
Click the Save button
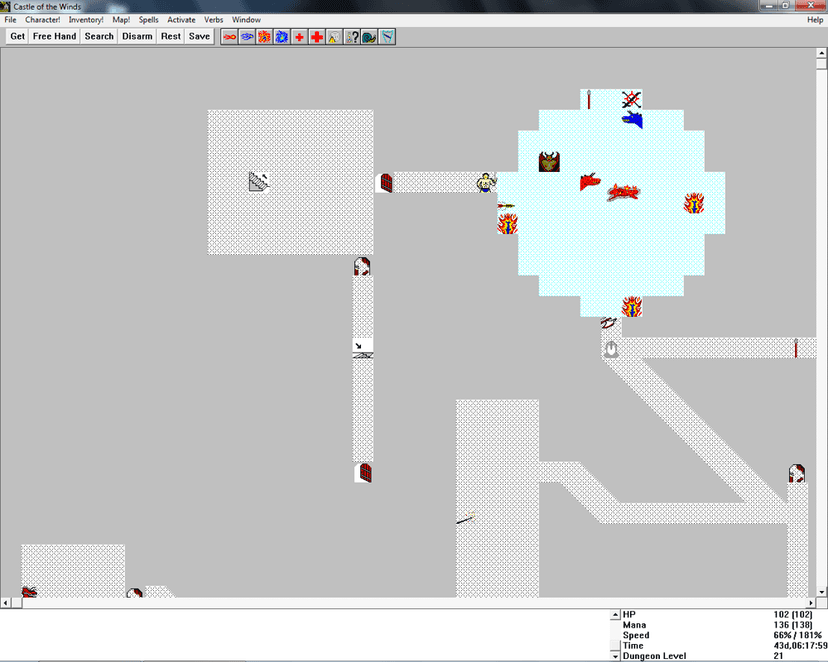click(x=199, y=36)
